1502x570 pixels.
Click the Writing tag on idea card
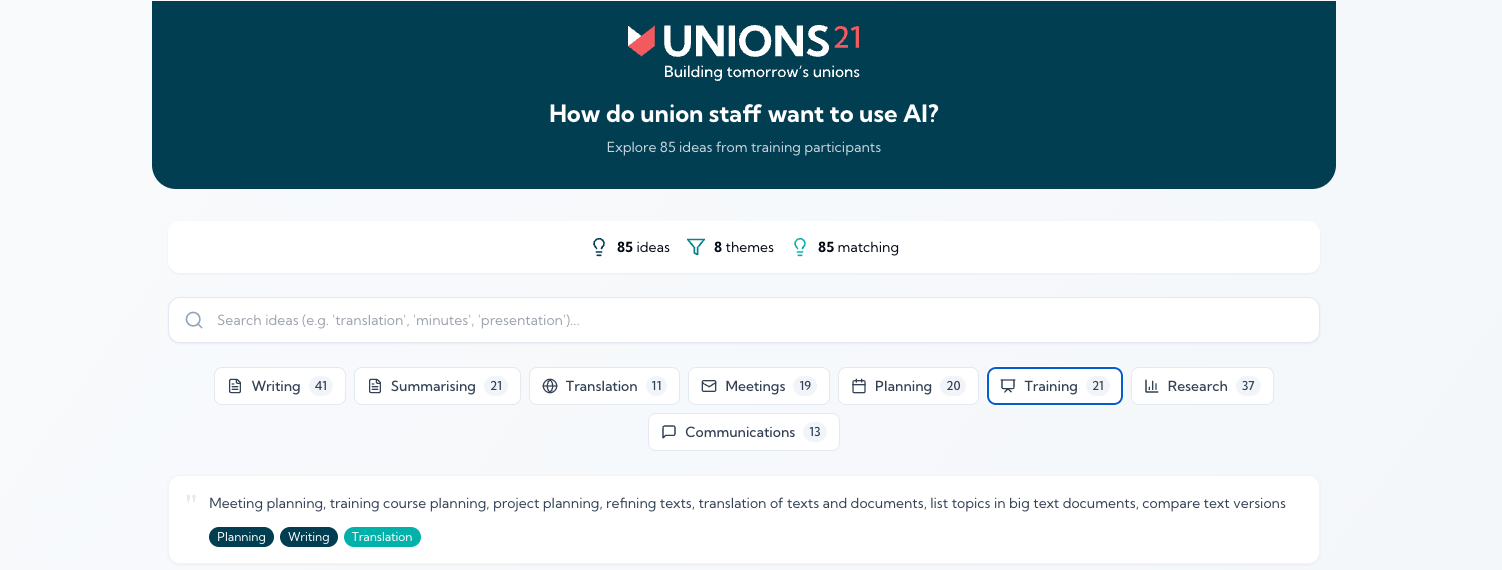tap(309, 537)
